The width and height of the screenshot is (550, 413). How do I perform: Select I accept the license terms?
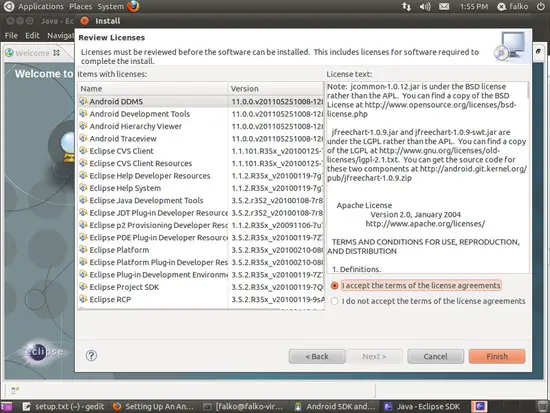(416, 286)
